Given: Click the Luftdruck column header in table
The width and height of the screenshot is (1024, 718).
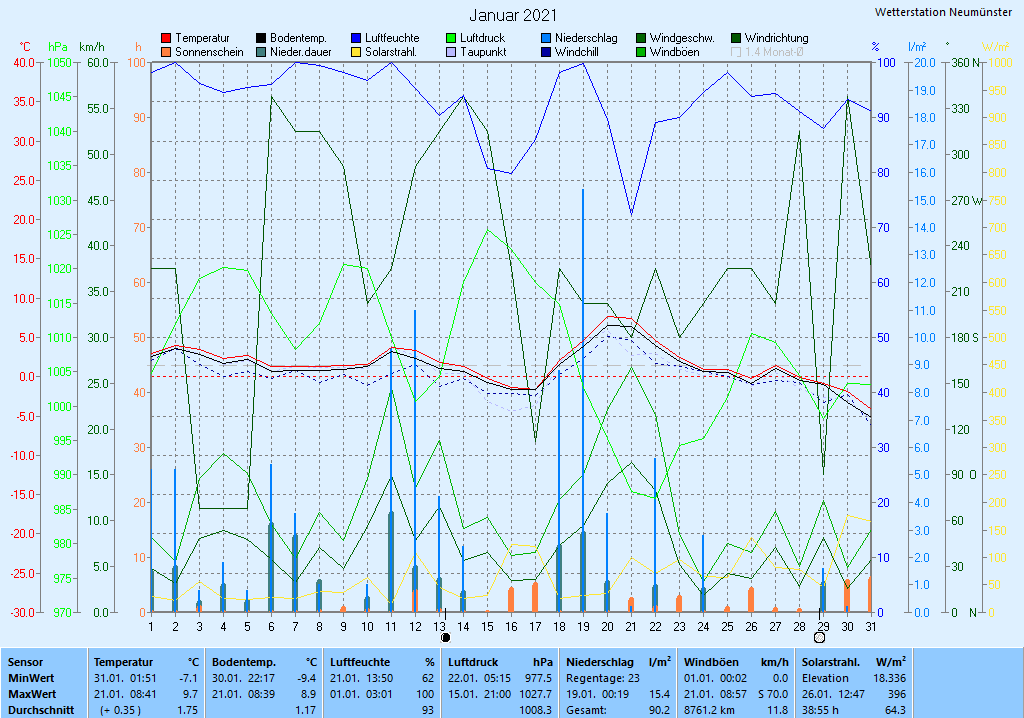Looking at the screenshot, I should pyautogui.click(x=473, y=662).
